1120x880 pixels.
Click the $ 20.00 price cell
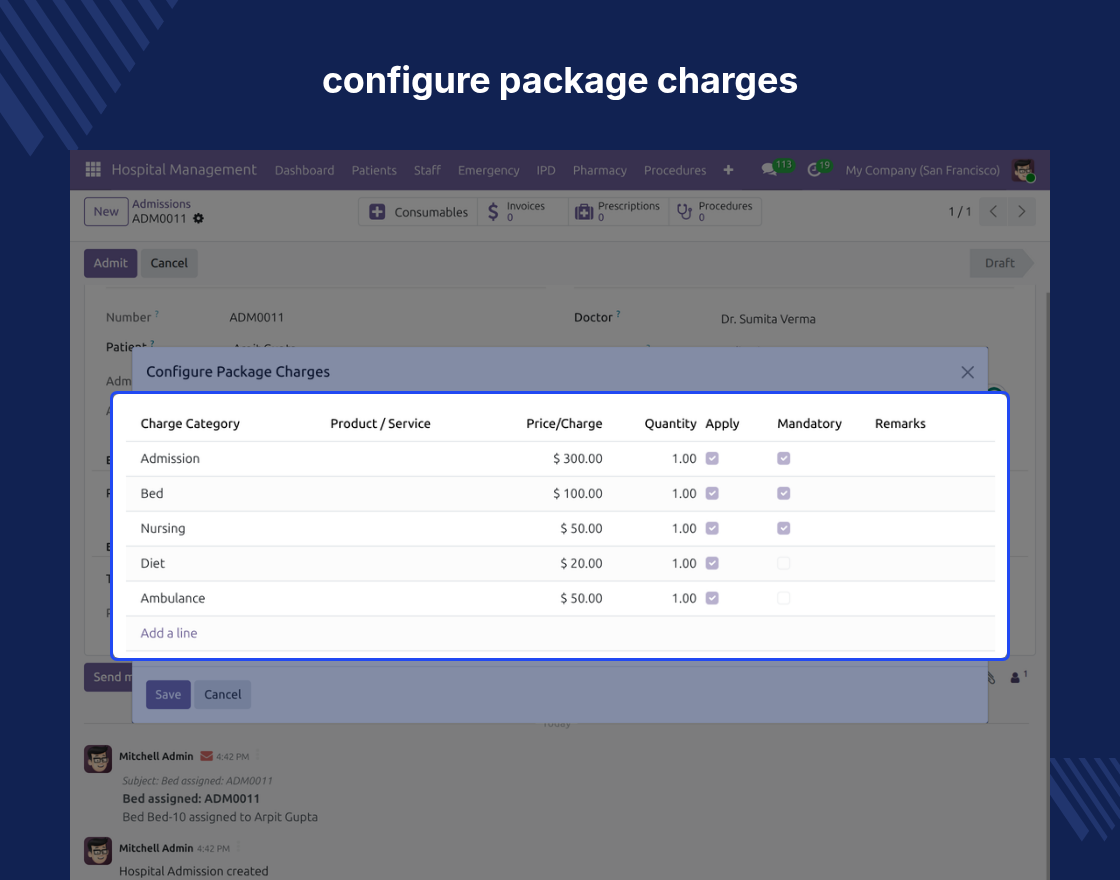(581, 564)
